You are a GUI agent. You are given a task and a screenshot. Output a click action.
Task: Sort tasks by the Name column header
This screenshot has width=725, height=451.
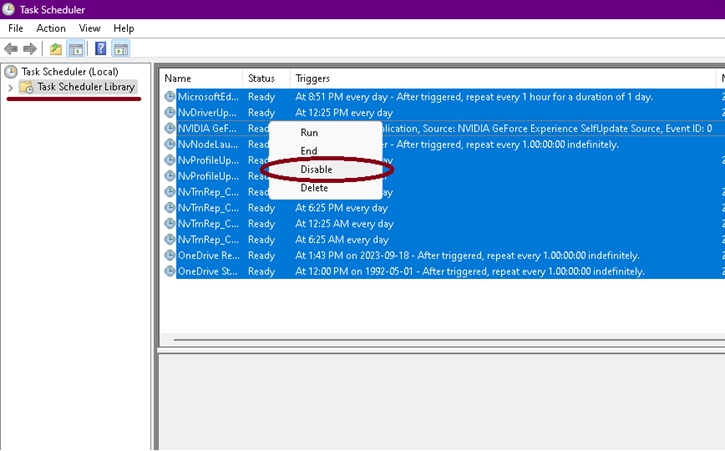pos(200,78)
